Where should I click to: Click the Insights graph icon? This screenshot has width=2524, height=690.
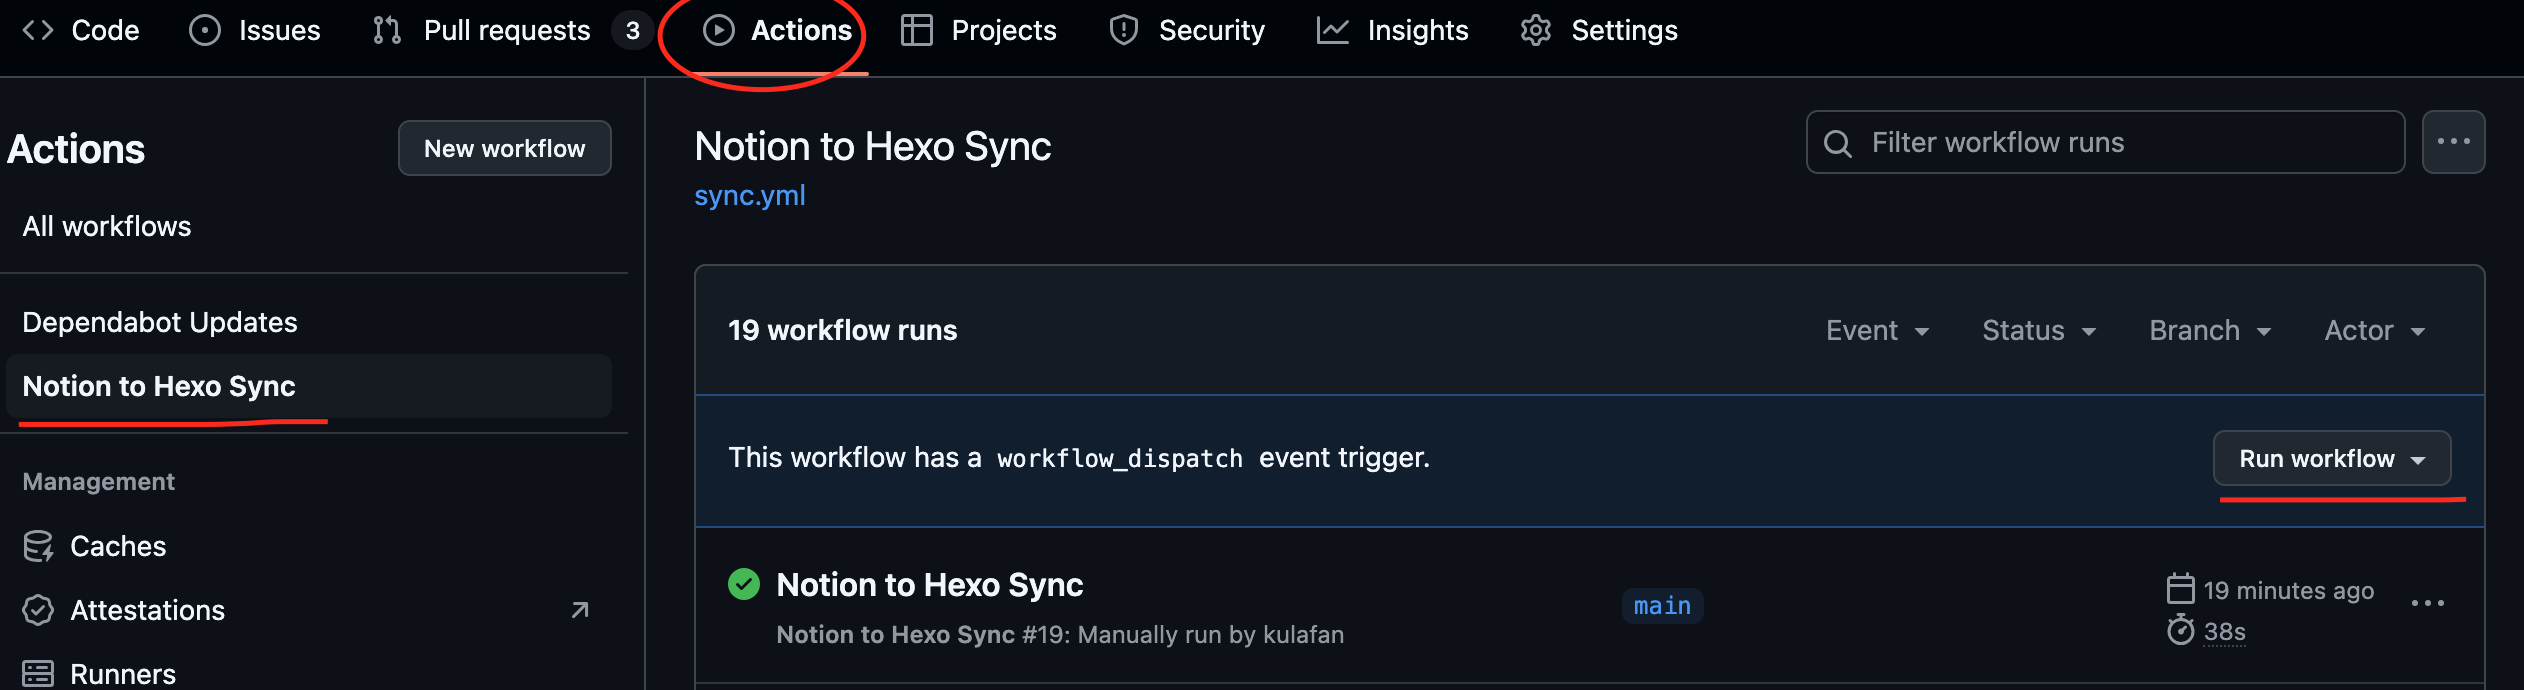click(1333, 31)
